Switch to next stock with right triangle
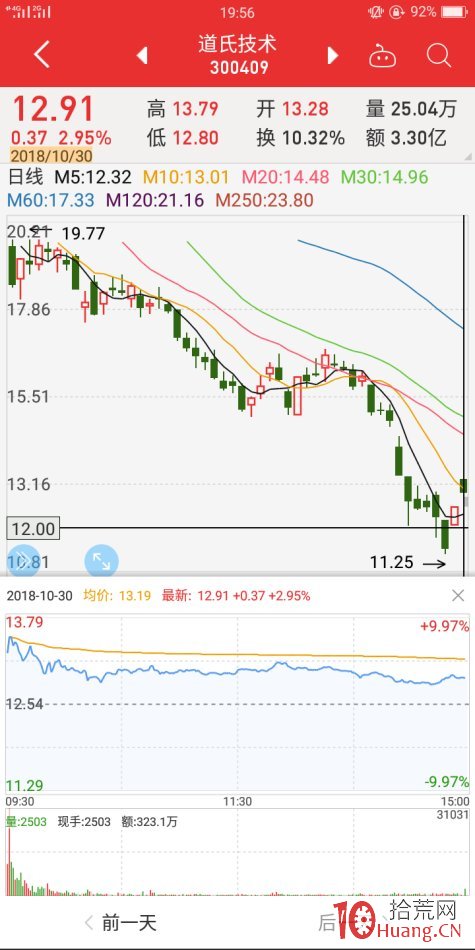475x950 pixels. point(333,56)
